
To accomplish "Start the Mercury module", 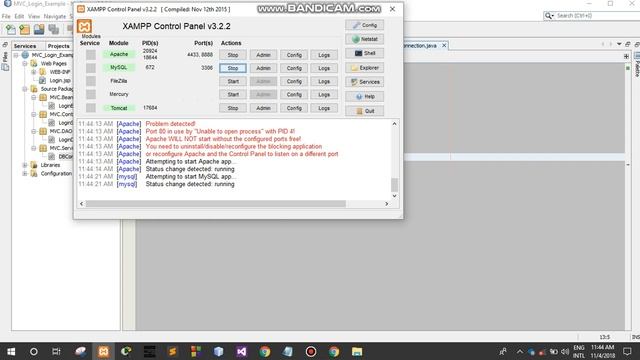I will (x=233, y=94).
